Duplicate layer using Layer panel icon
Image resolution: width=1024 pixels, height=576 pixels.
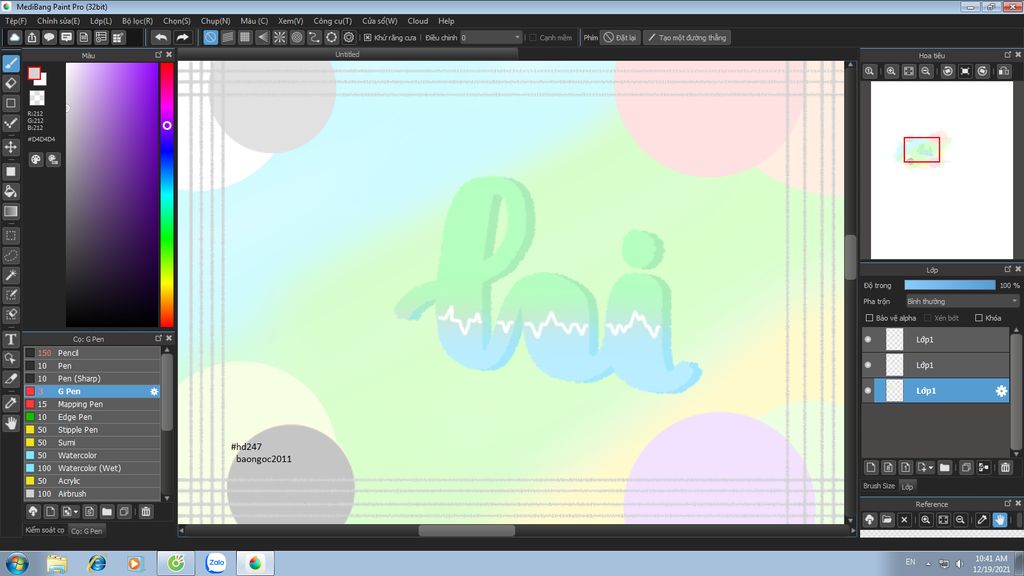(966, 467)
